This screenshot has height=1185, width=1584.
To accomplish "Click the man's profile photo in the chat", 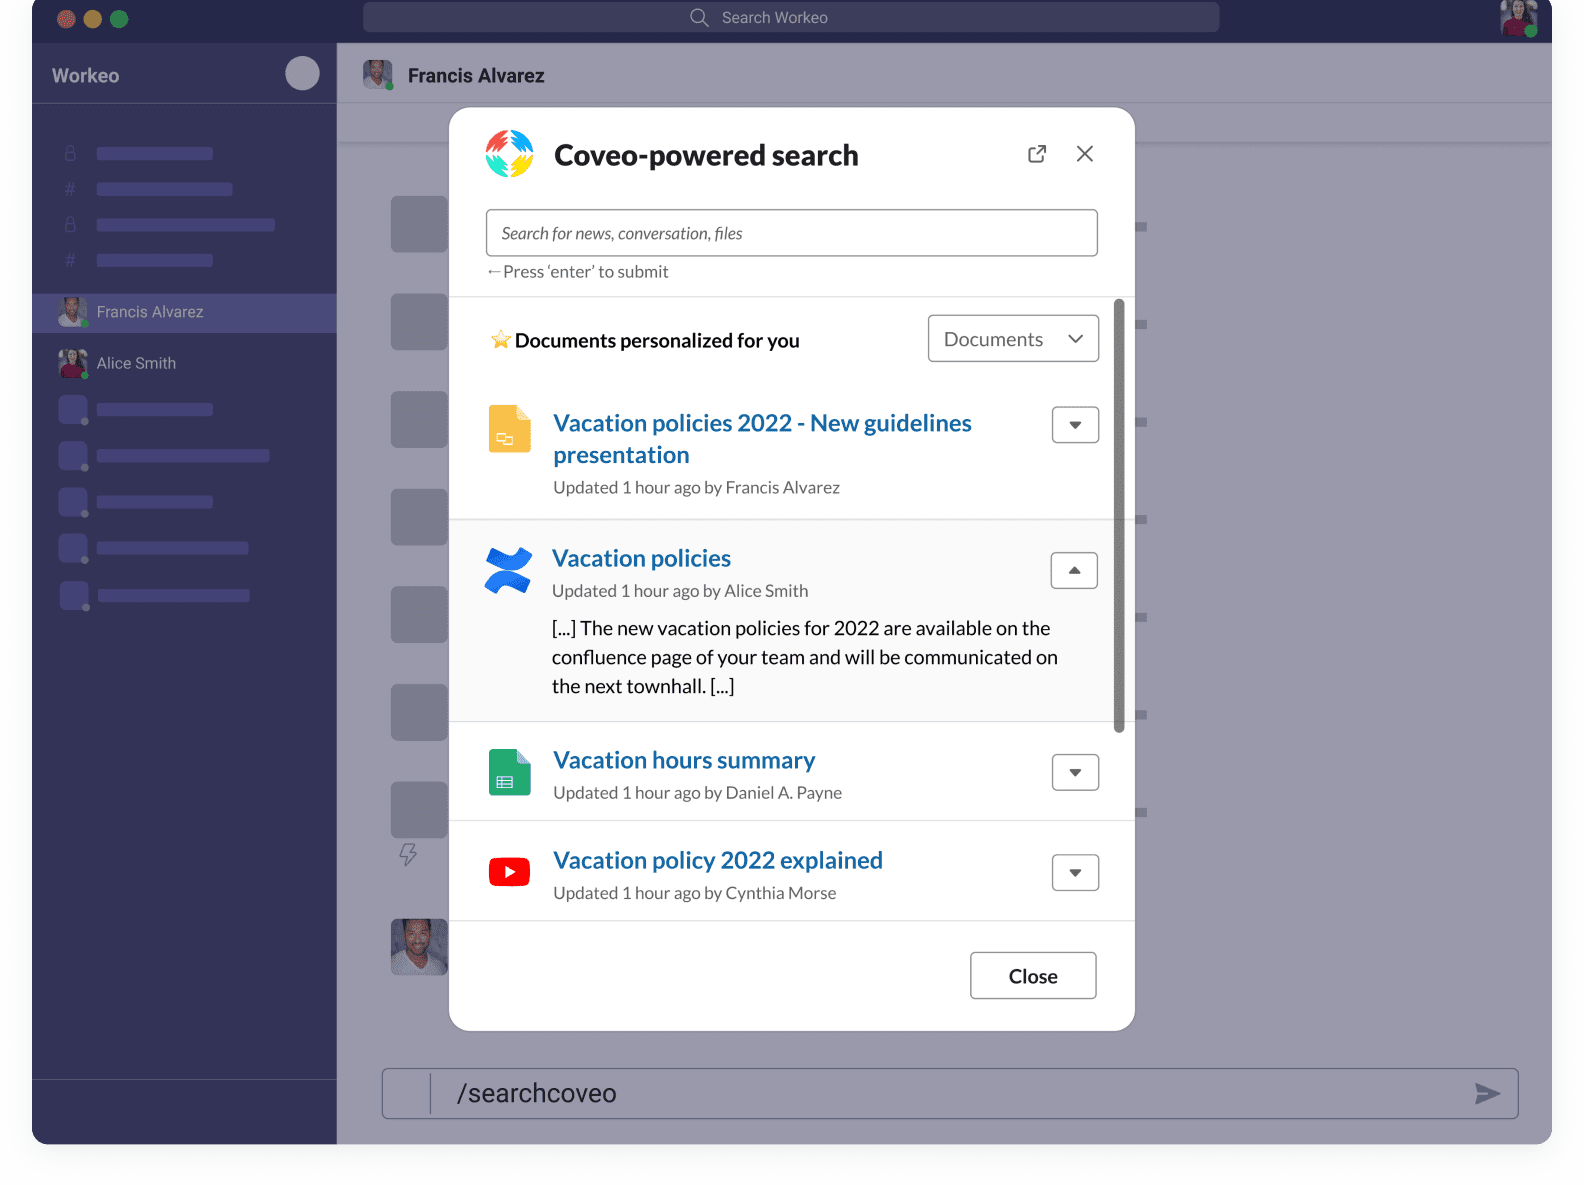I will pos(419,947).
